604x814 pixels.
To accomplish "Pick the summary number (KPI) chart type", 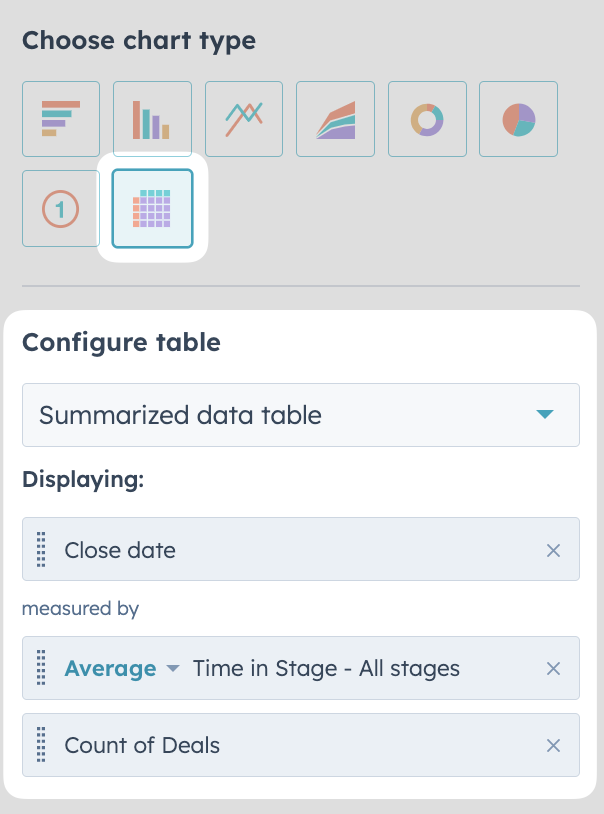I will 61,209.
